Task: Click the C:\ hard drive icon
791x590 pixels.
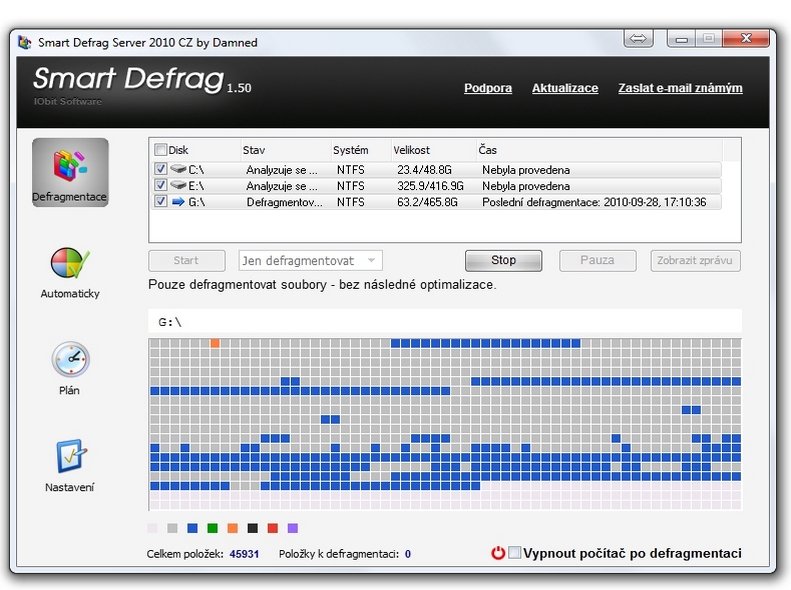Action: pyautogui.click(x=178, y=169)
